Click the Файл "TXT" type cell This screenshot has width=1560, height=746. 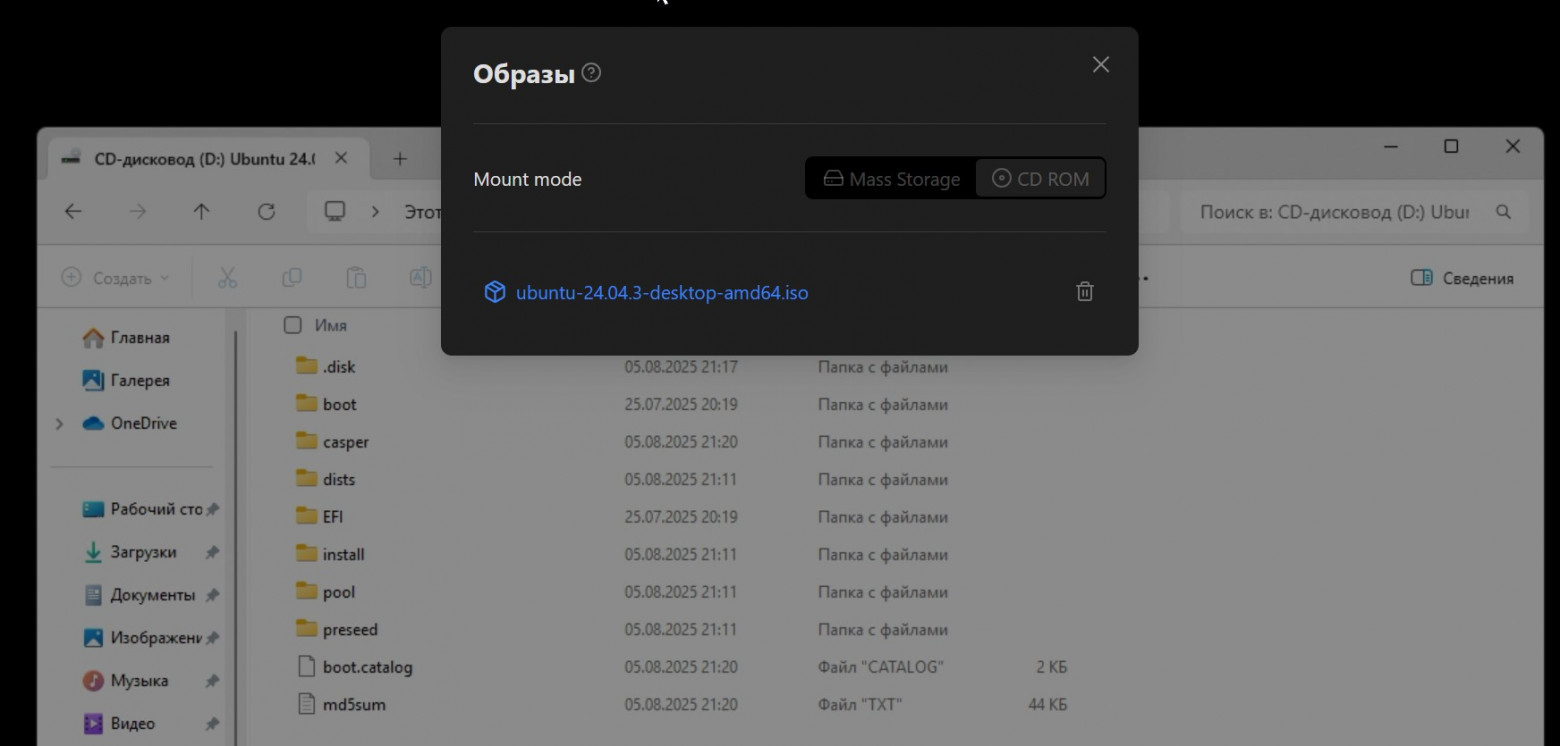tap(860, 705)
